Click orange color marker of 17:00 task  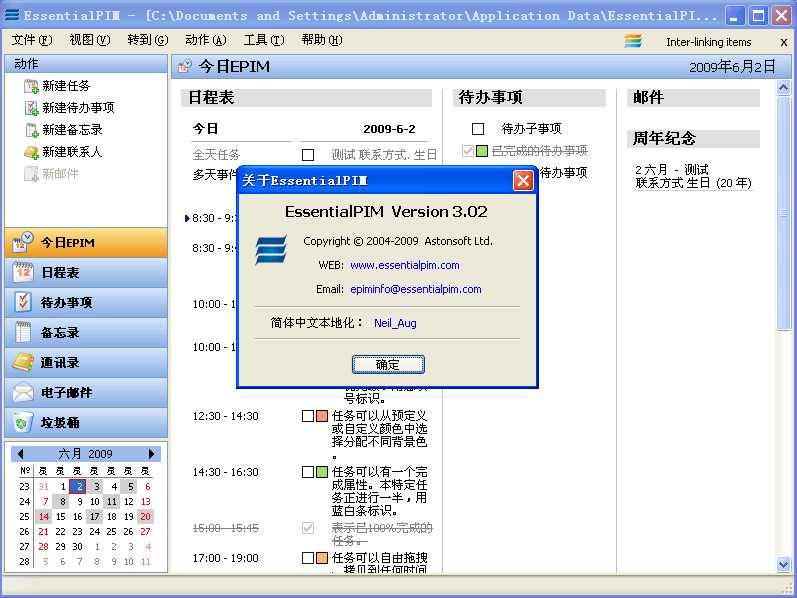(322, 558)
